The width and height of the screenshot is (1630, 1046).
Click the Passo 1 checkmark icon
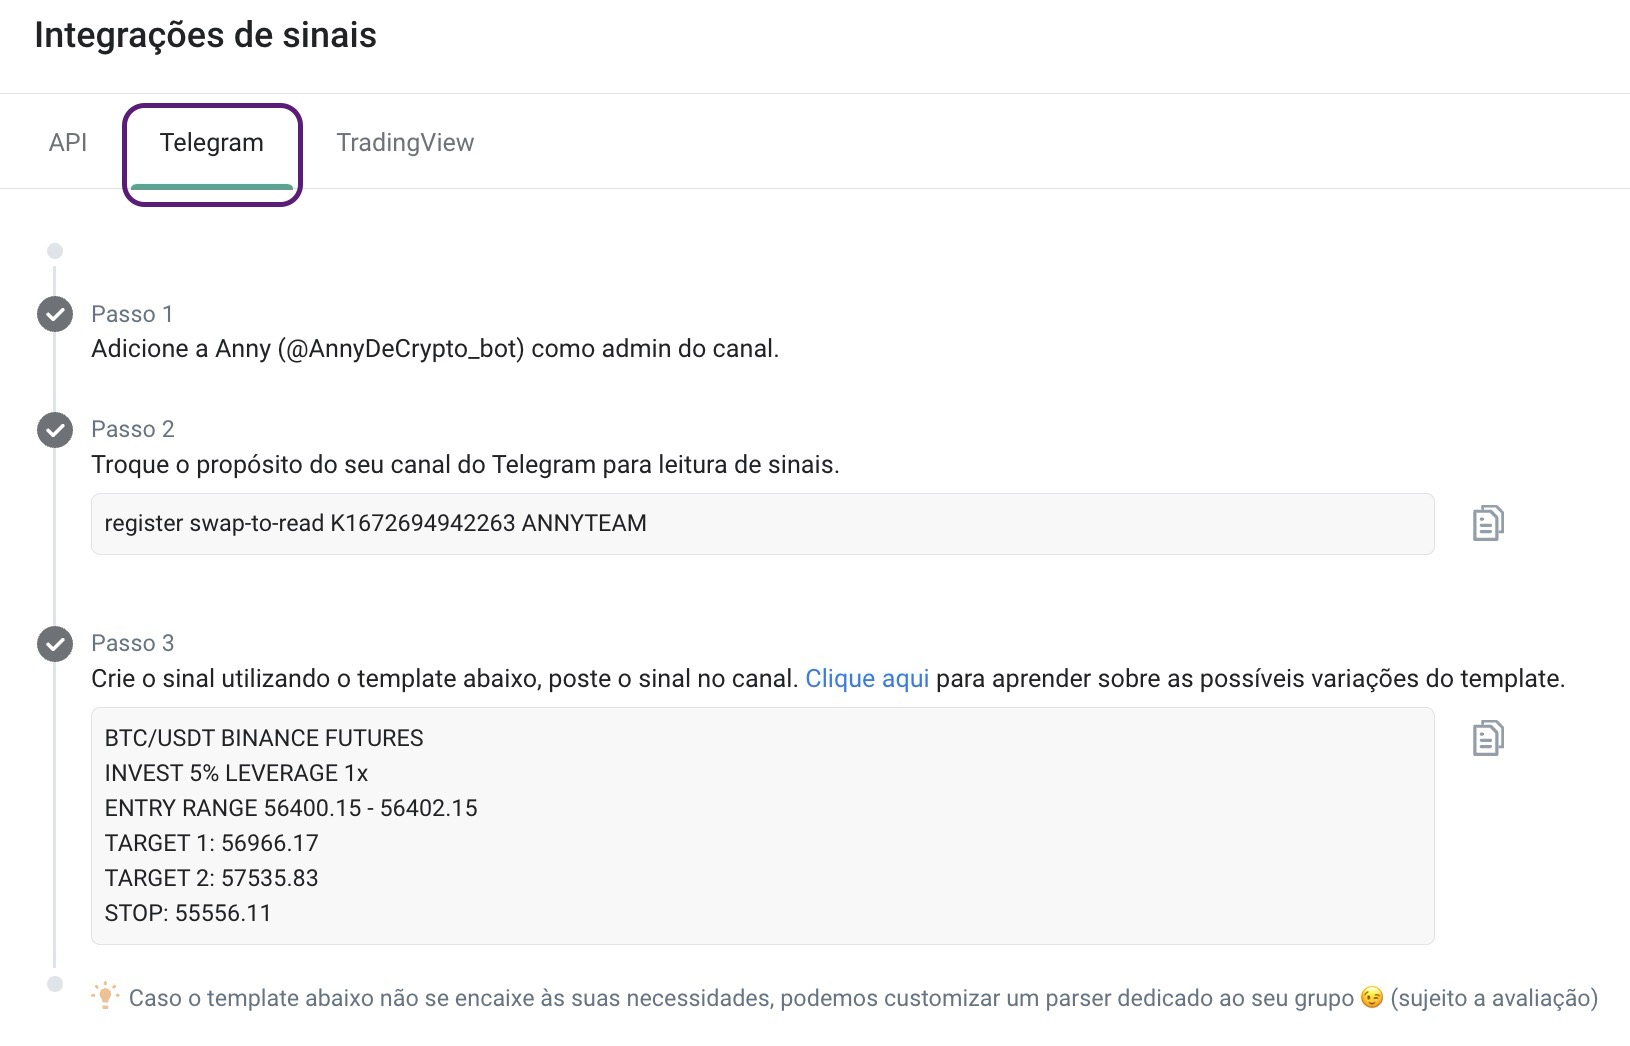[x=55, y=314]
